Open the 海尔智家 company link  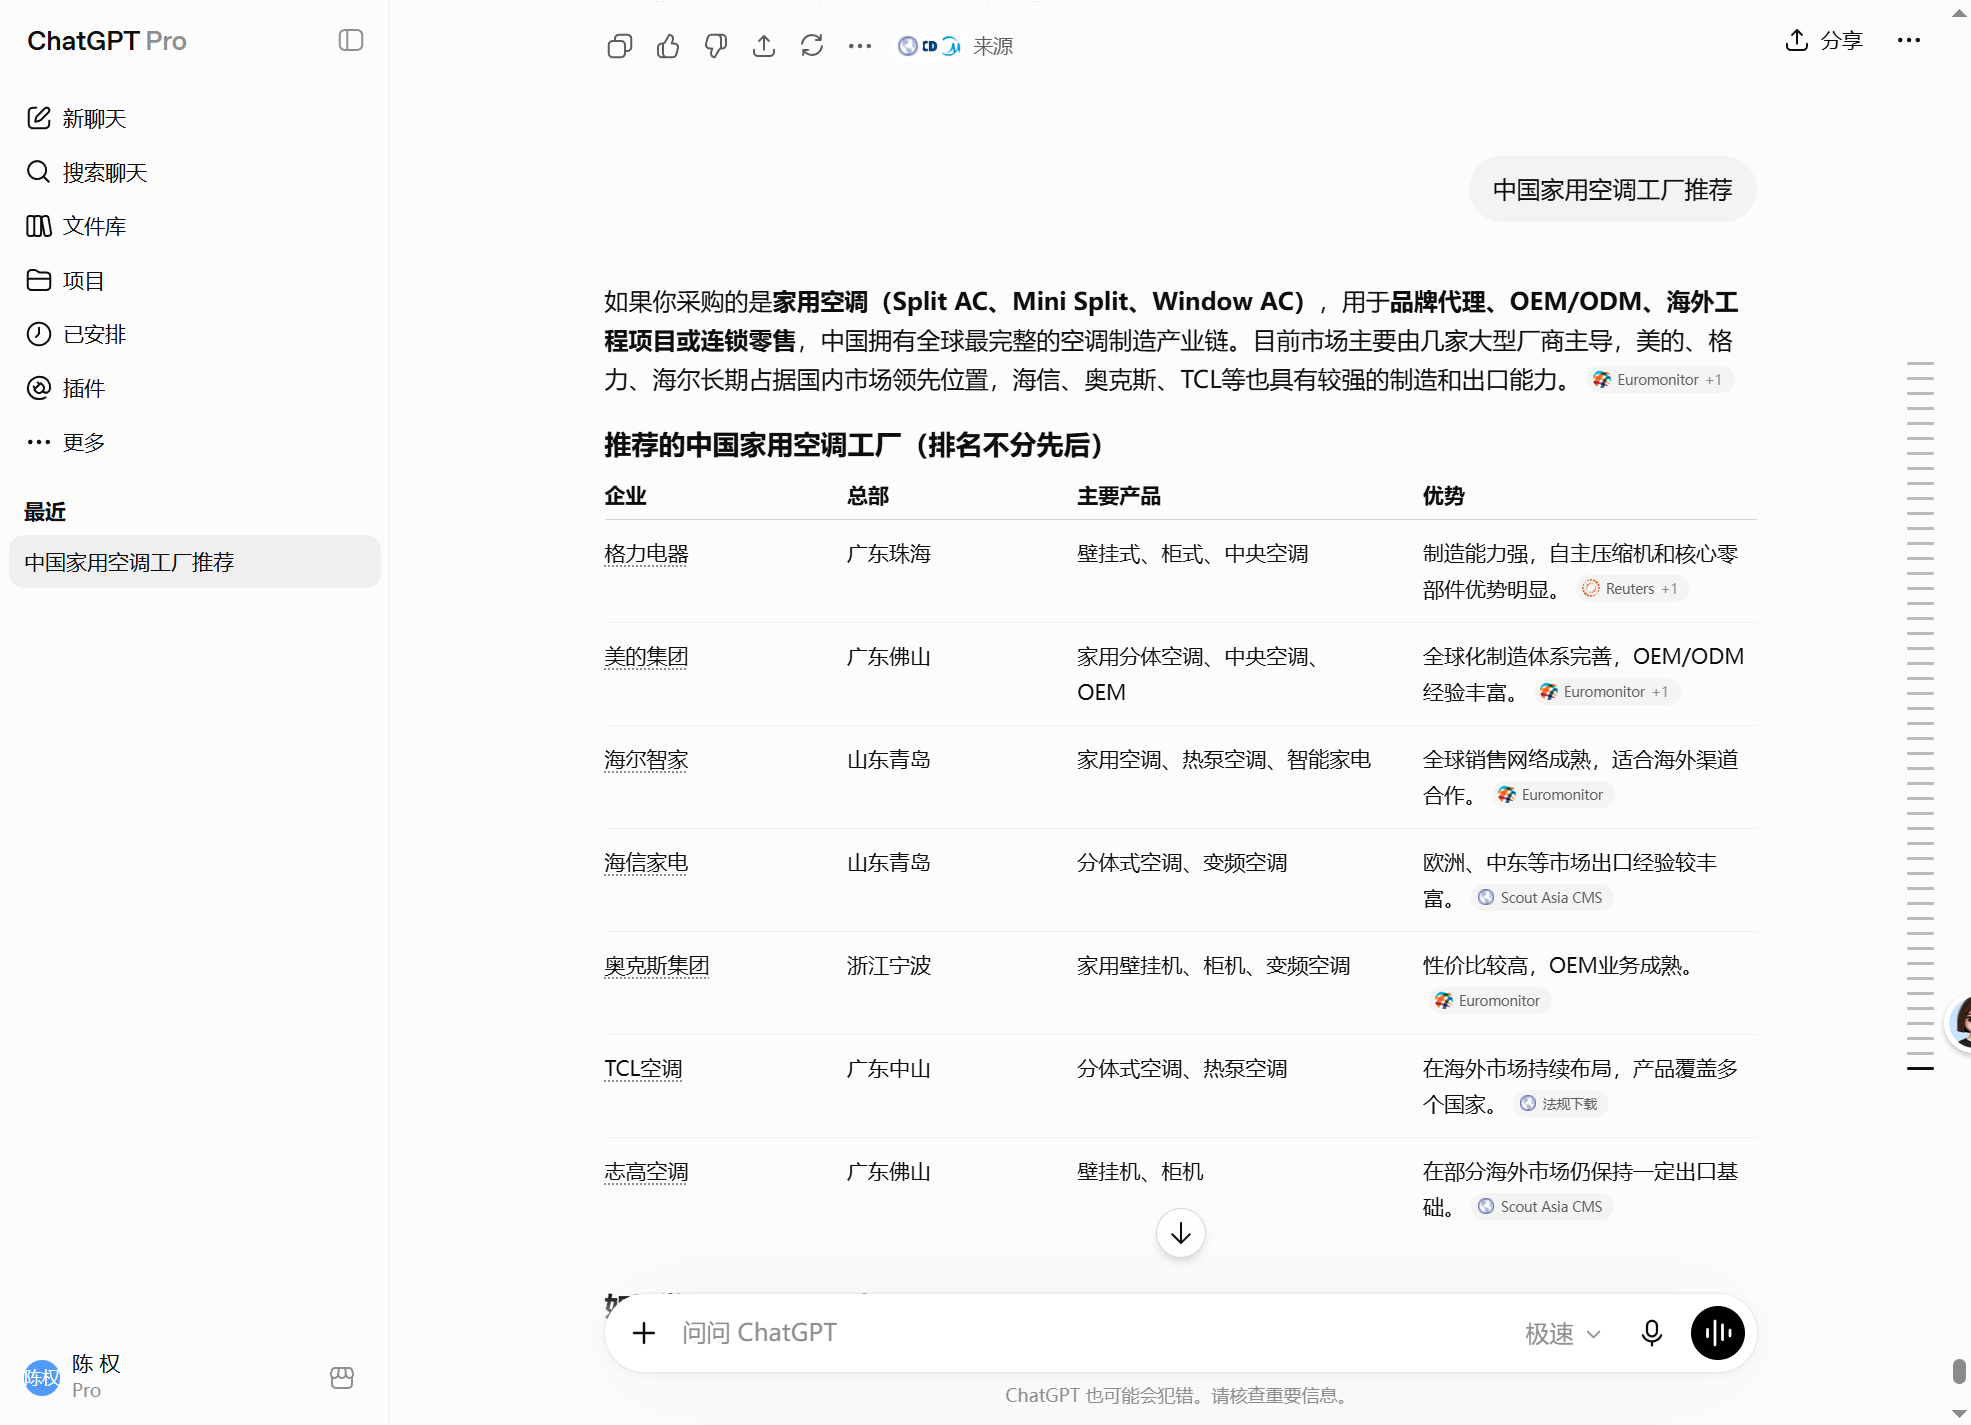pyautogui.click(x=646, y=760)
